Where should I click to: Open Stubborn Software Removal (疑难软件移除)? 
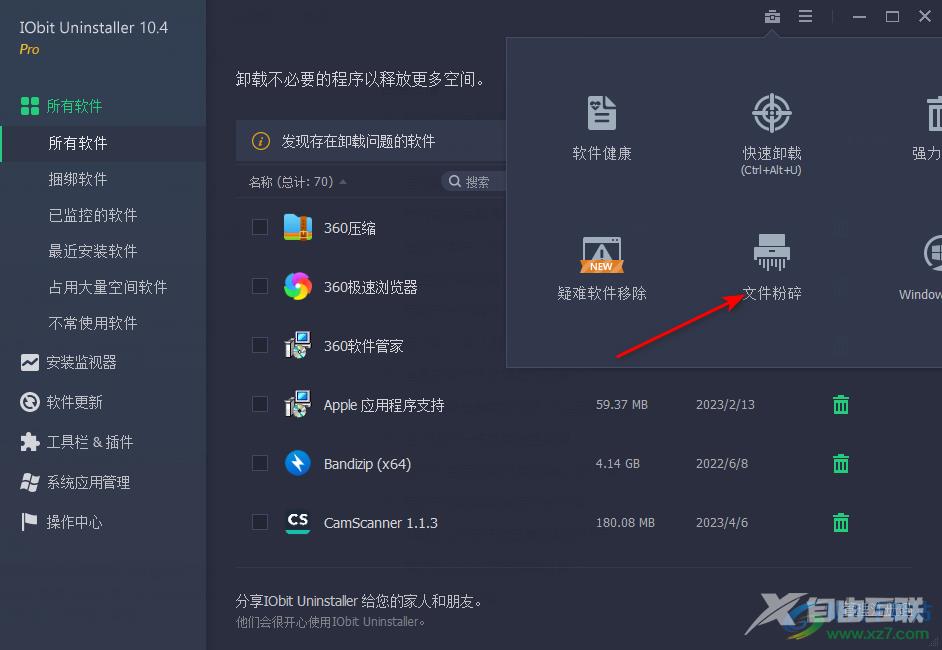point(601,268)
